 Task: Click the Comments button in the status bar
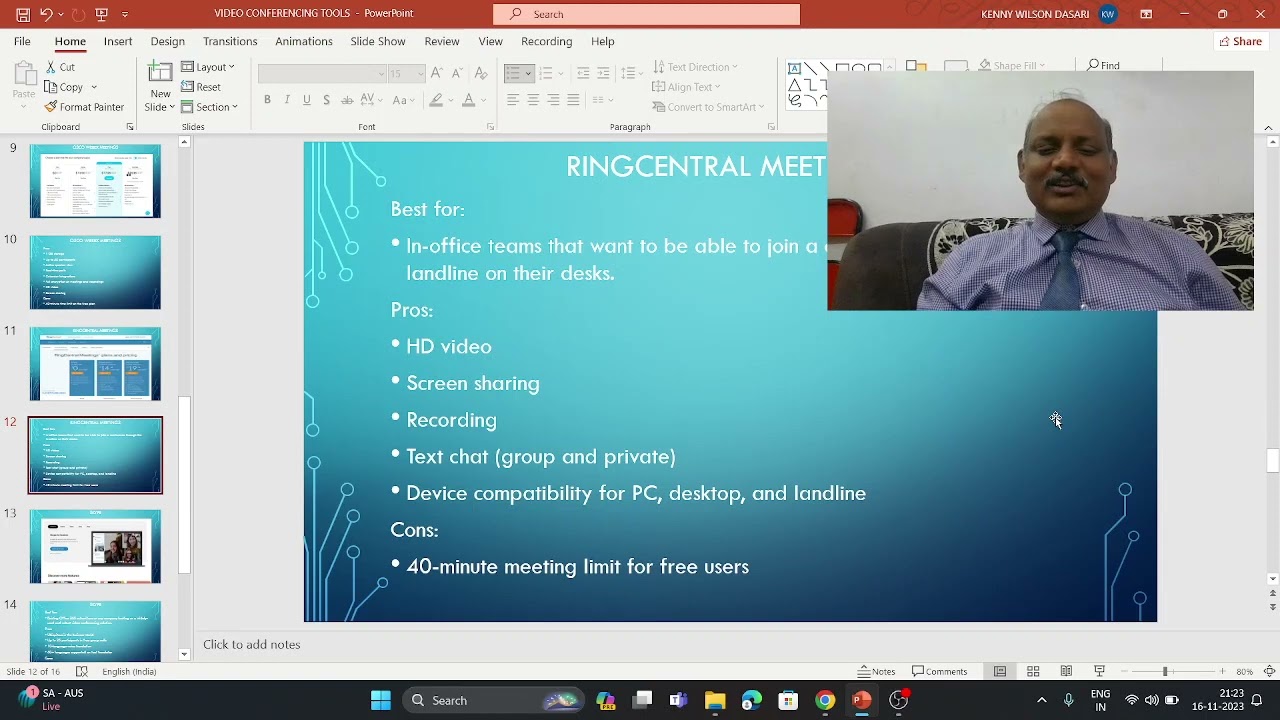click(939, 671)
